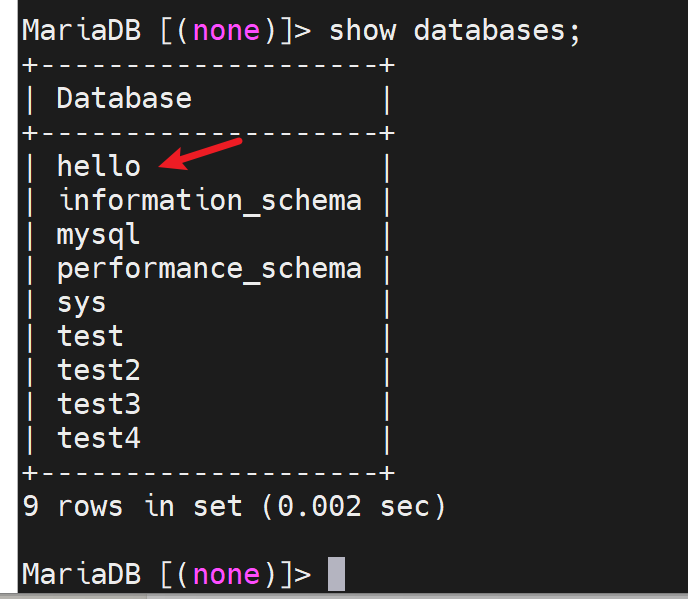Screen dimensions: 688x599
Task: Click the block cursor at the prompt
Action: [x=336, y=575]
